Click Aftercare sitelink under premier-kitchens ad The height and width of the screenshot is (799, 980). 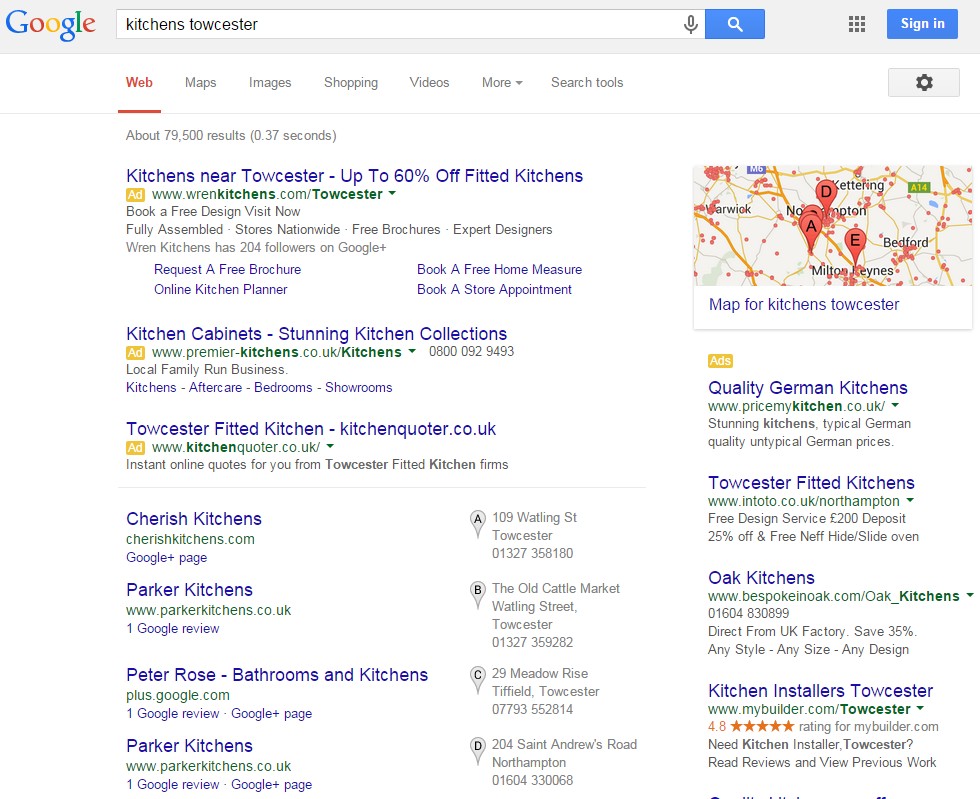pyautogui.click(x=215, y=388)
